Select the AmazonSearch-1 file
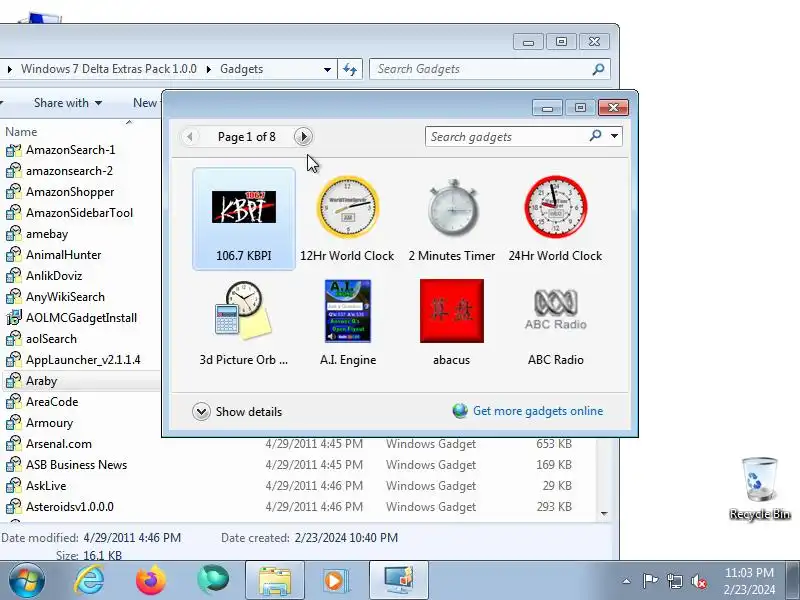Viewport: 800px width, 600px height. [x=70, y=150]
